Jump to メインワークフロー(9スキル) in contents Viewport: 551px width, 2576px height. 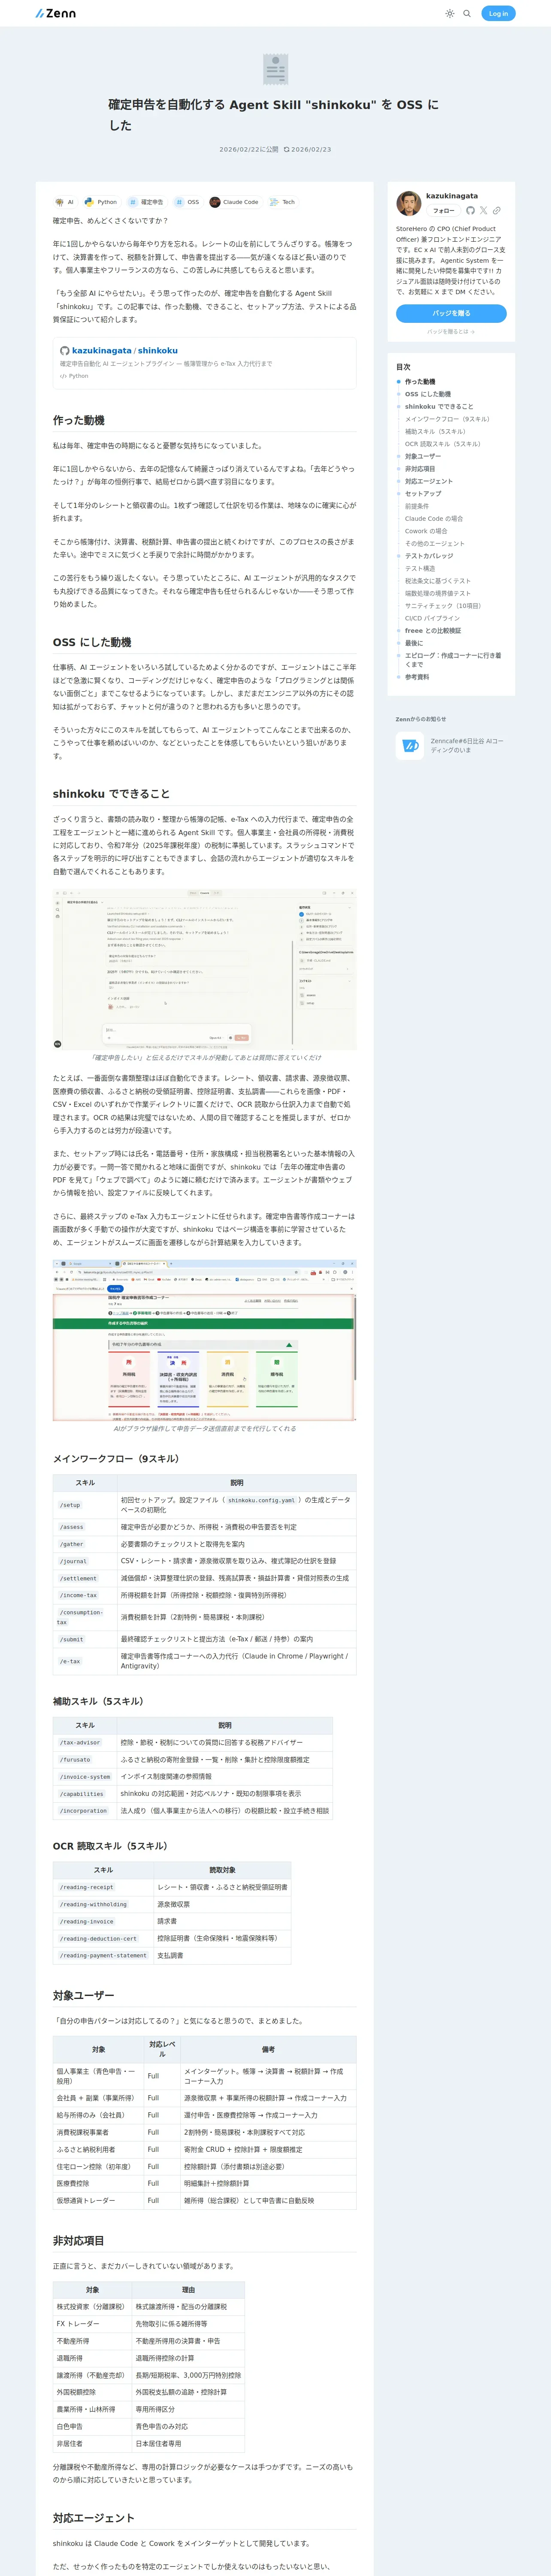447,419
